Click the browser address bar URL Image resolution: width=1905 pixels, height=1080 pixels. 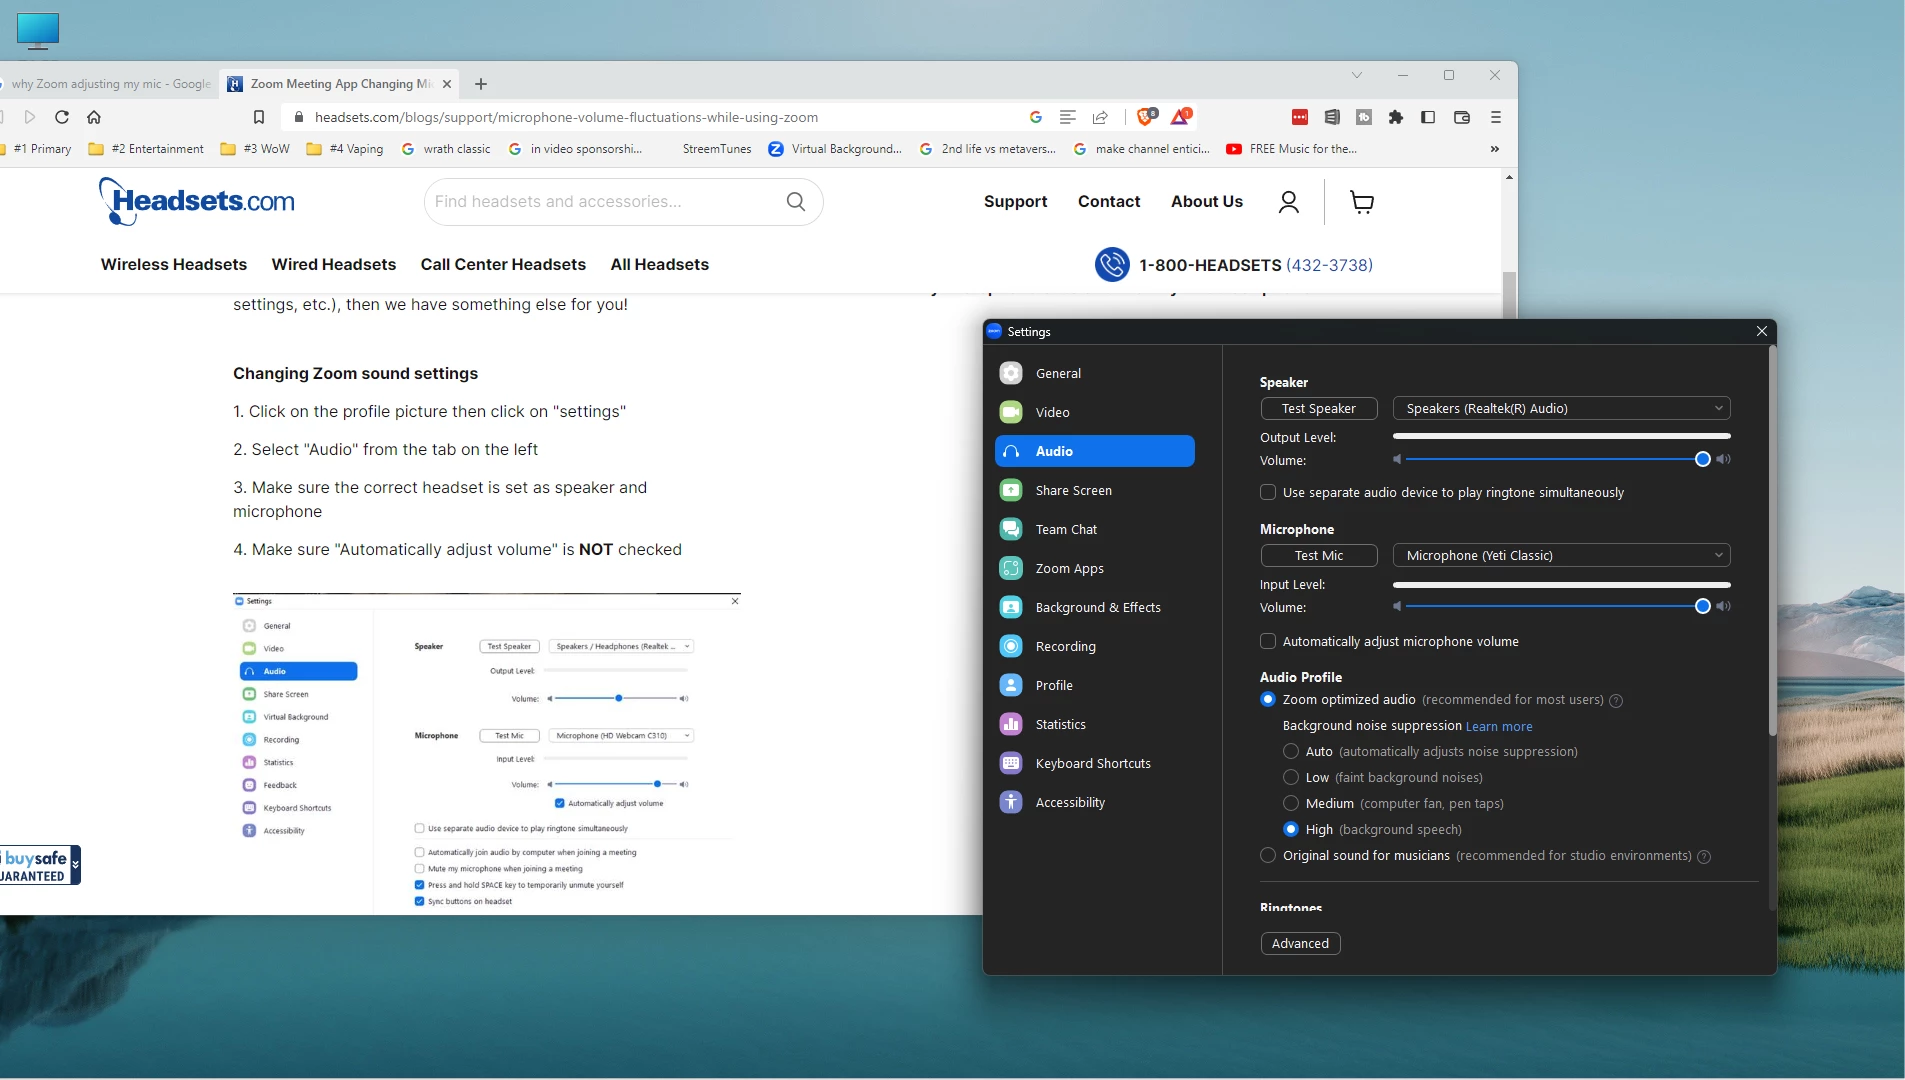(x=566, y=117)
